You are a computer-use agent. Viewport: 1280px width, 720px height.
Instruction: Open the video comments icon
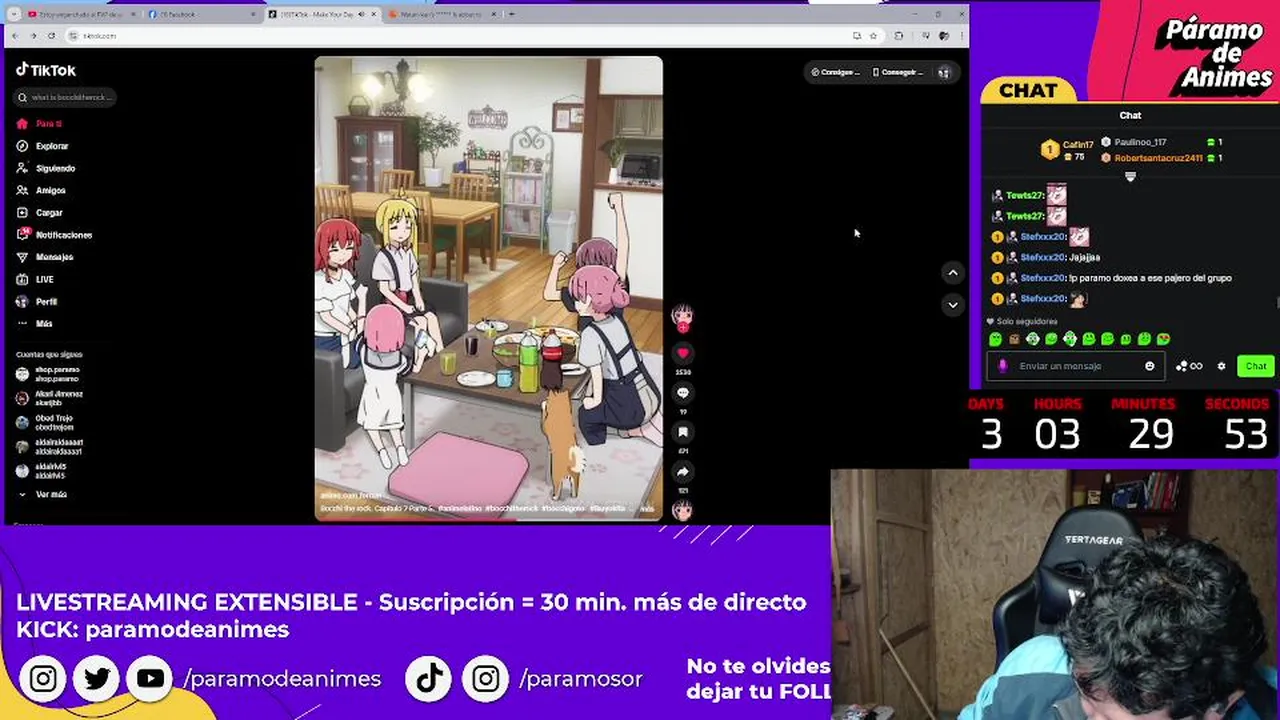tap(683, 393)
